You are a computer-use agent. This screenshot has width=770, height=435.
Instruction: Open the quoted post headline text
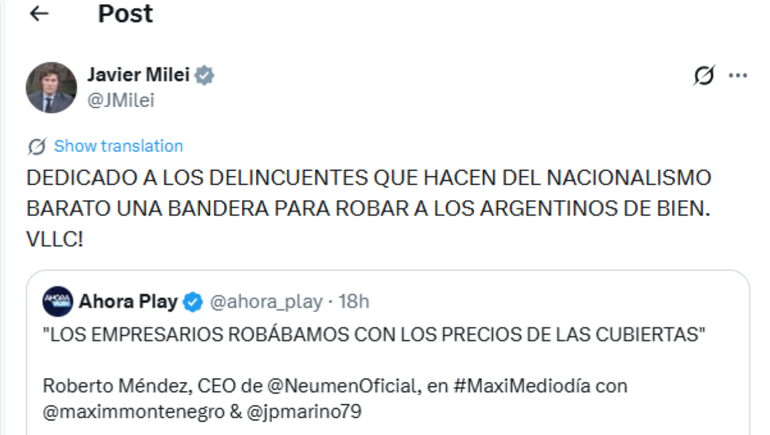point(375,334)
